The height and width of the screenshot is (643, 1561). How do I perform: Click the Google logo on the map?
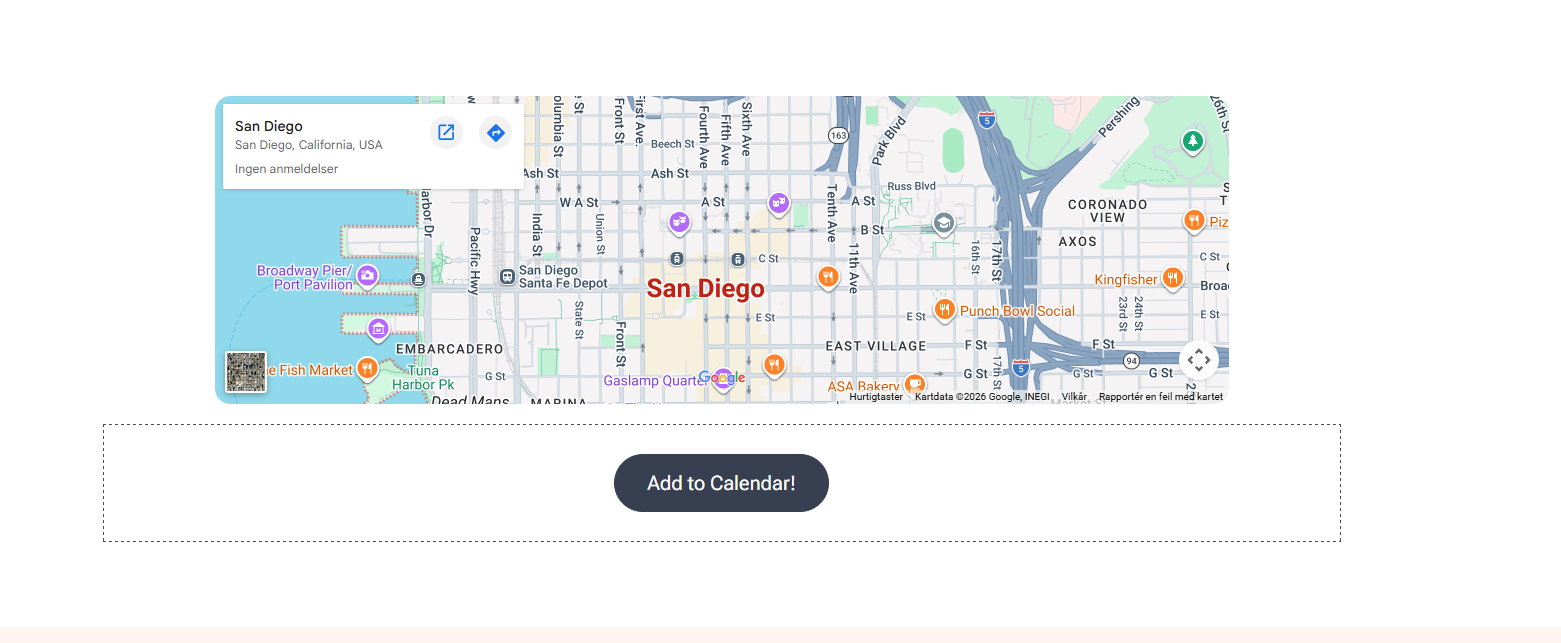click(722, 377)
